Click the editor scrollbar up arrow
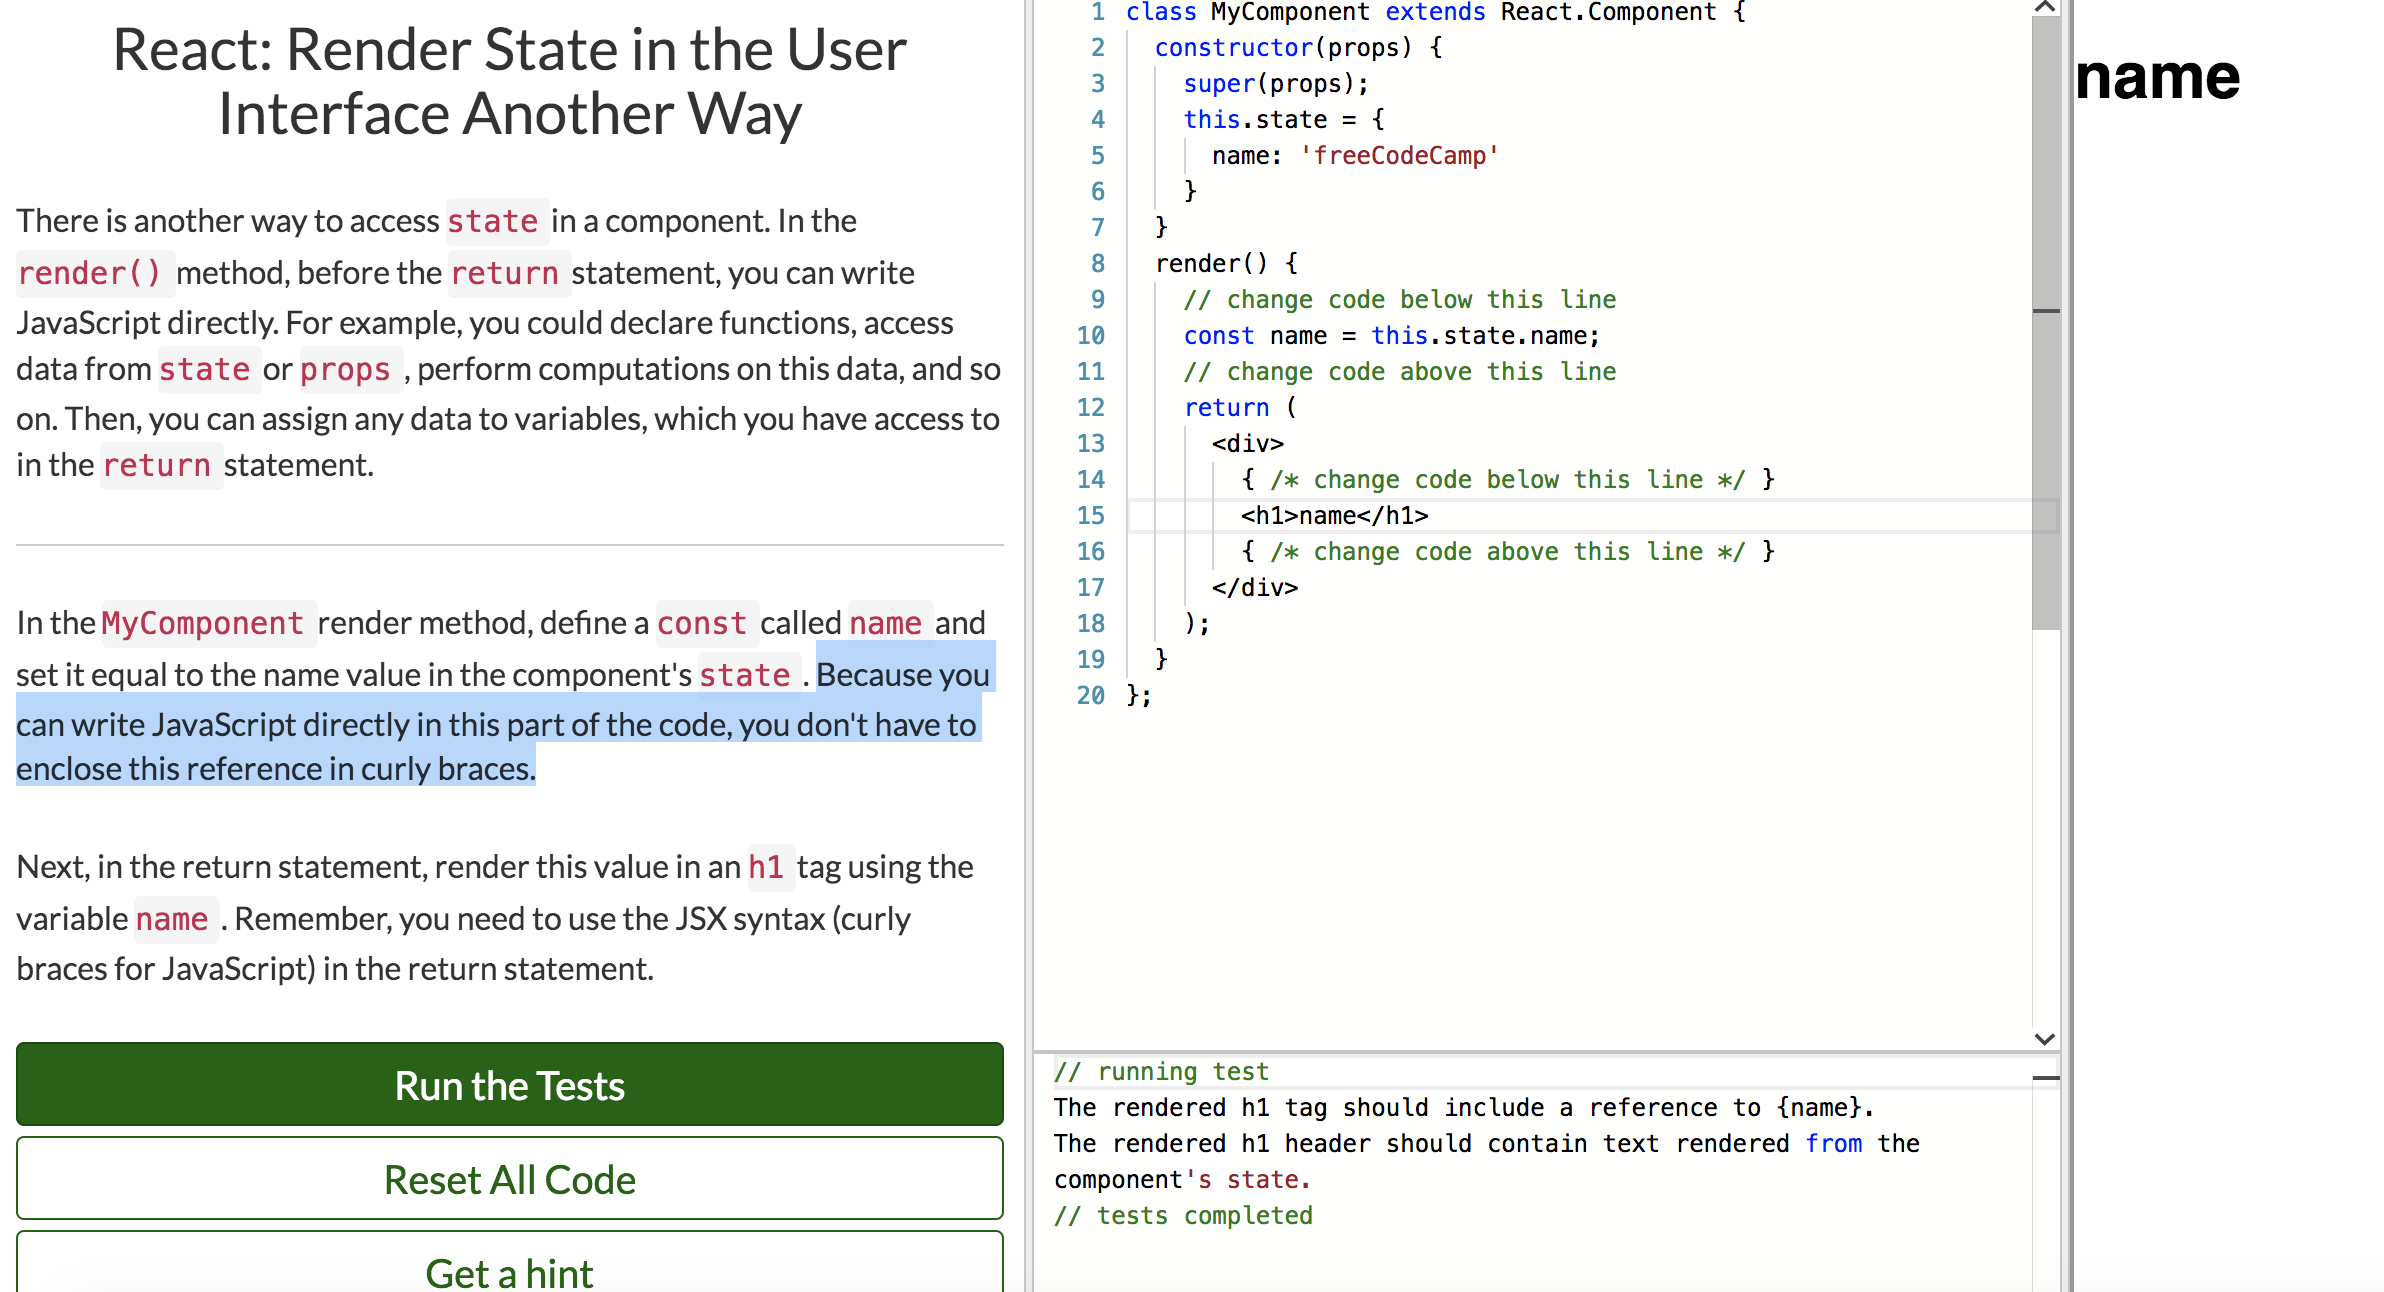Viewport: 2384px width, 1292px height. [x=2045, y=7]
